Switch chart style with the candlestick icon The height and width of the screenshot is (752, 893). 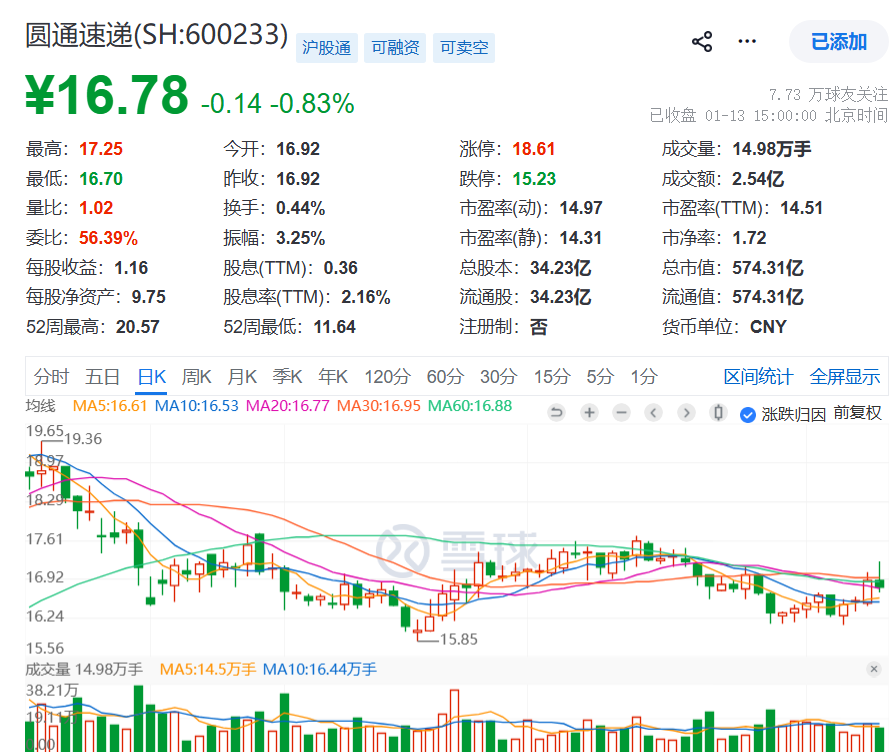pos(717,413)
